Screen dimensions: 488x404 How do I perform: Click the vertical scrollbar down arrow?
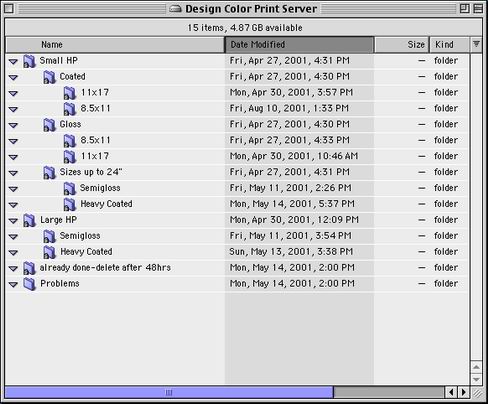476,379
